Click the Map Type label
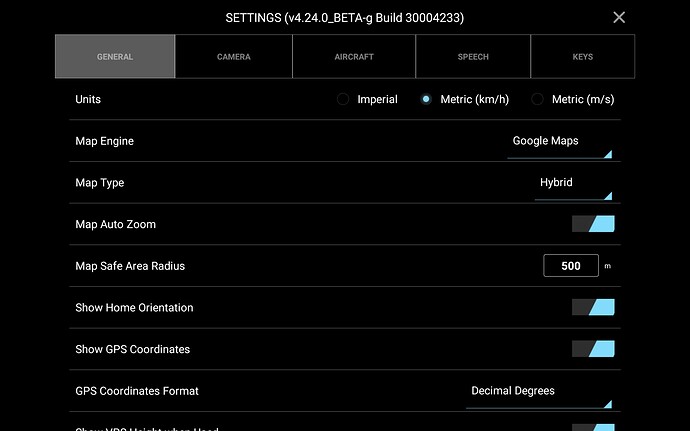Screen dimensions: 690x431 (x=99, y=183)
